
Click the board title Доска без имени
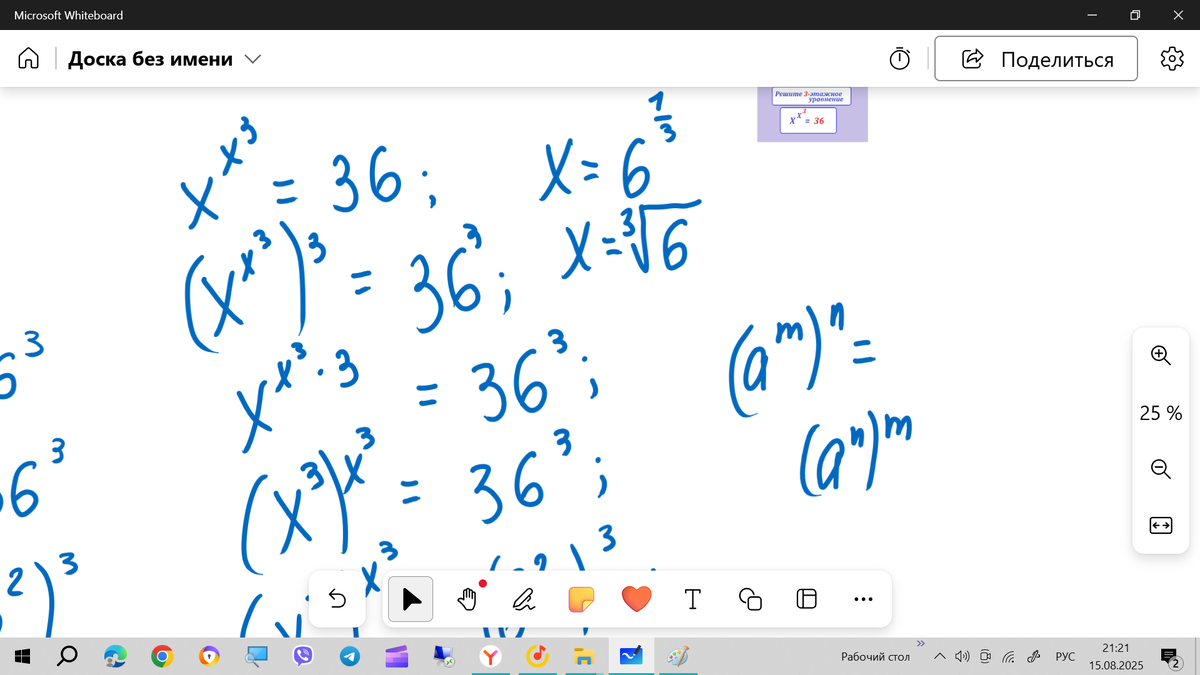pyautogui.click(x=150, y=59)
